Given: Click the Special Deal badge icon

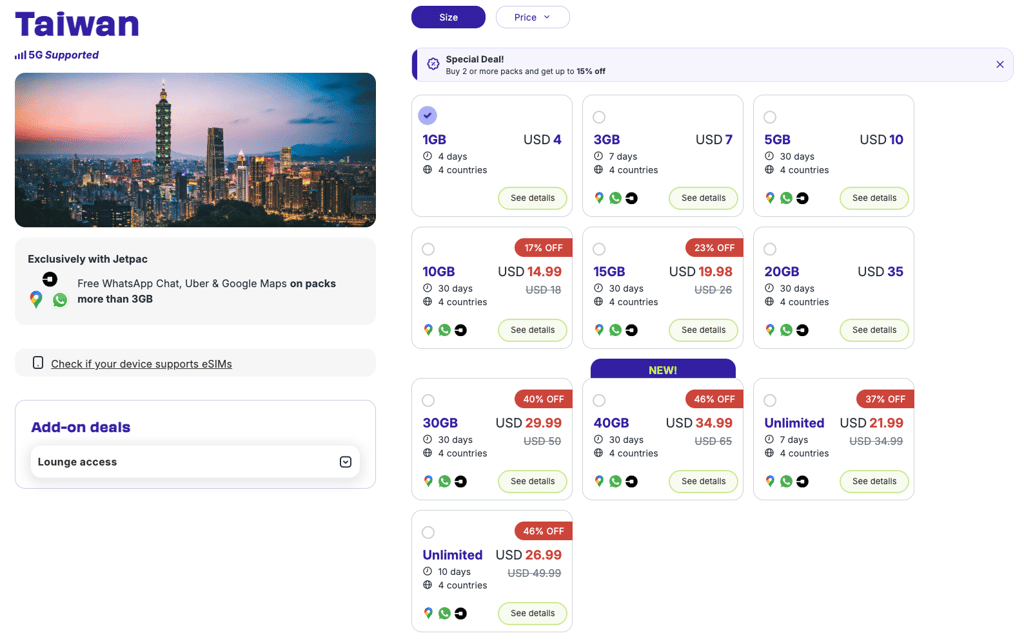Looking at the screenshot, I should coord(433,64).
